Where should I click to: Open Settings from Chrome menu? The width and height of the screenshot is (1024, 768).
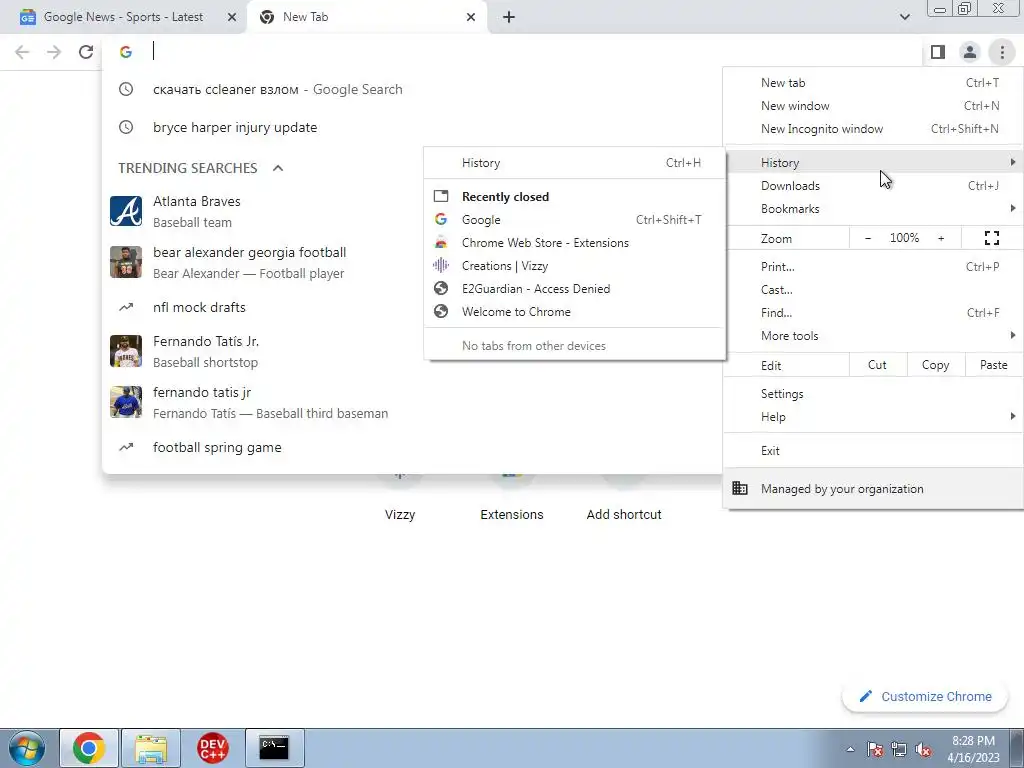point(873,394)
